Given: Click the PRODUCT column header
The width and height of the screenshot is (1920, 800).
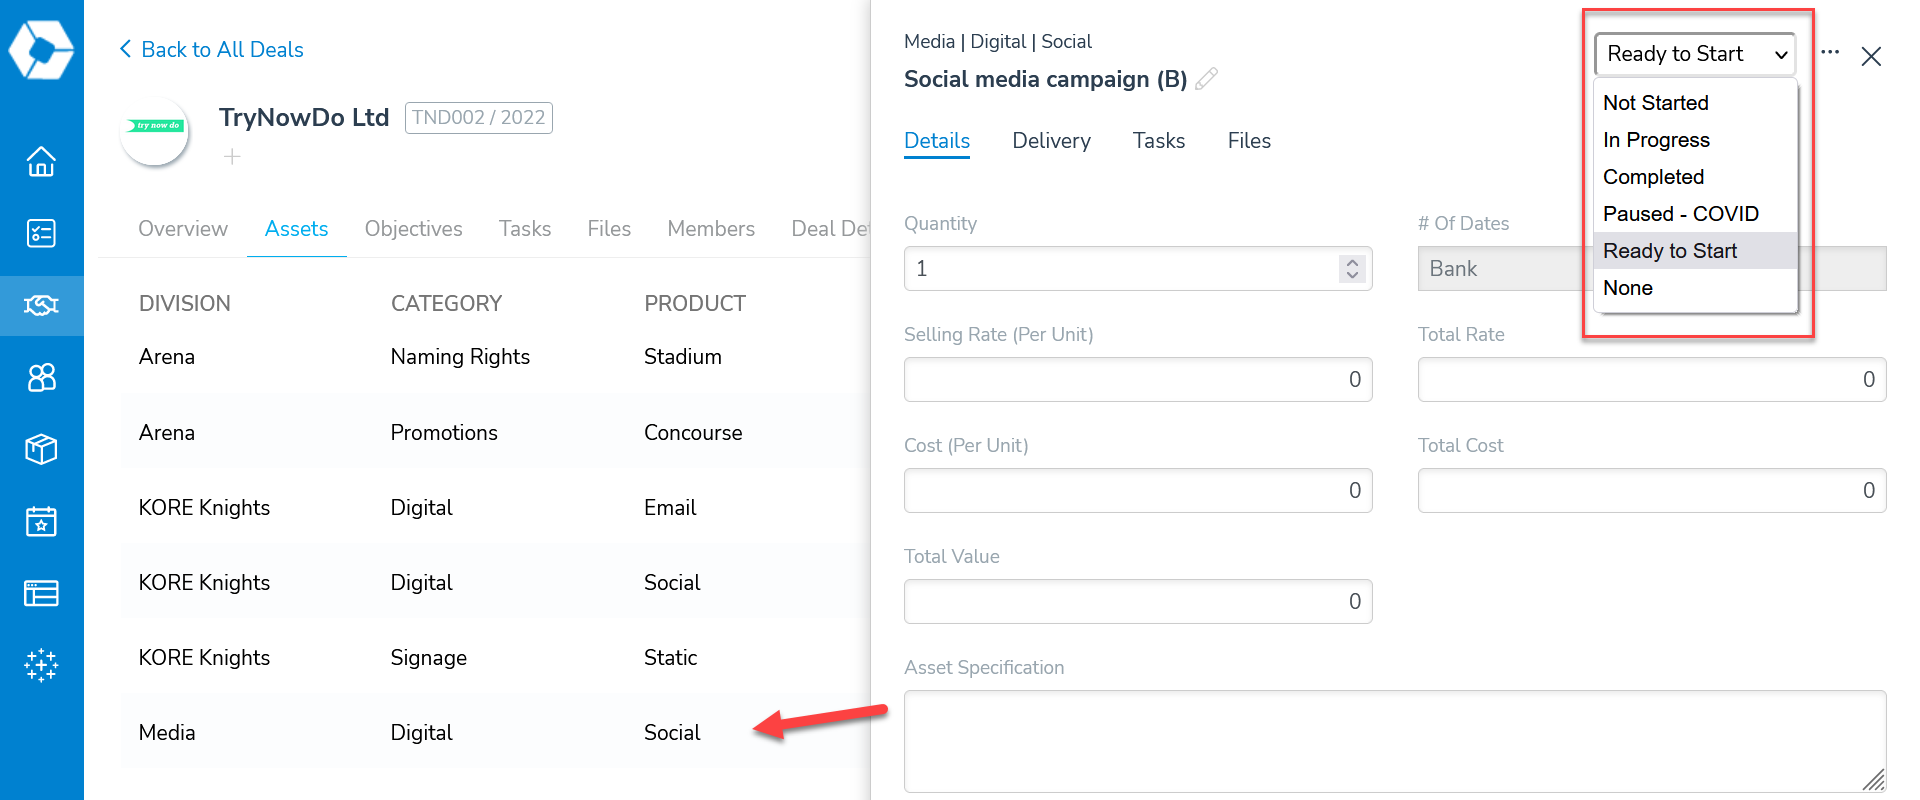Looking at the screenshot, I should point(695,304).
